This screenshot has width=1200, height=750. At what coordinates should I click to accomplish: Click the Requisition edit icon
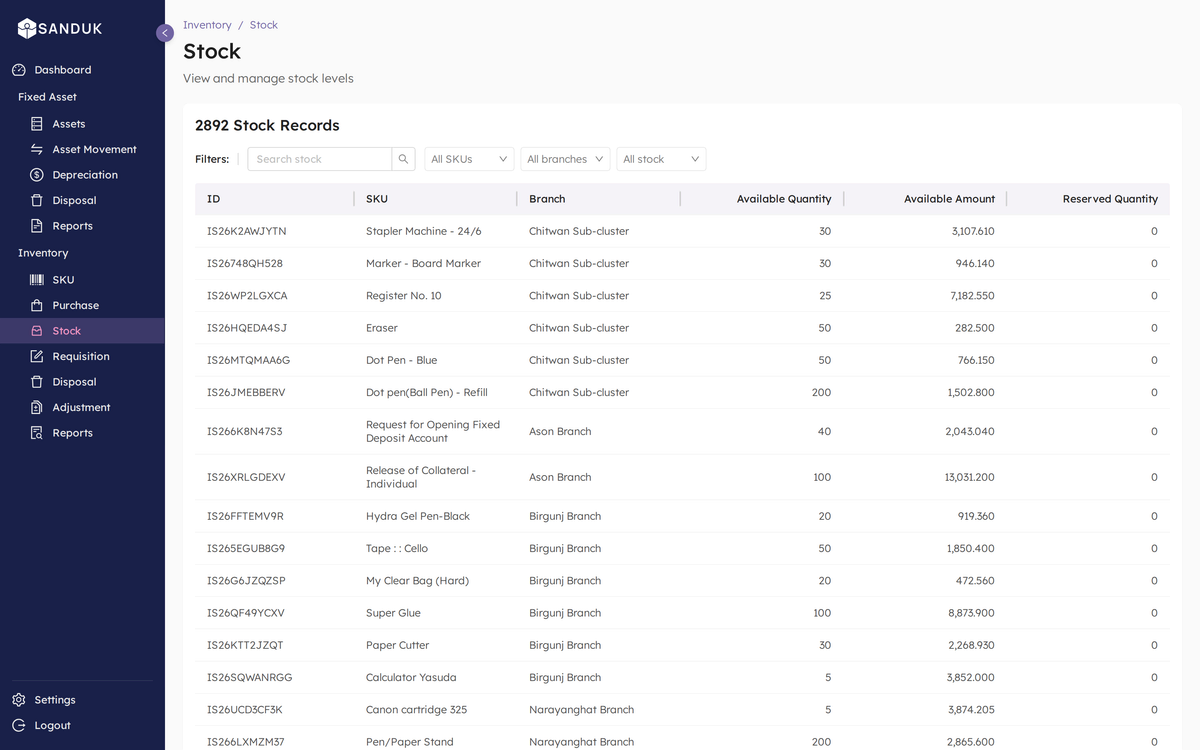pyautogui.click(x=37, y=356)
